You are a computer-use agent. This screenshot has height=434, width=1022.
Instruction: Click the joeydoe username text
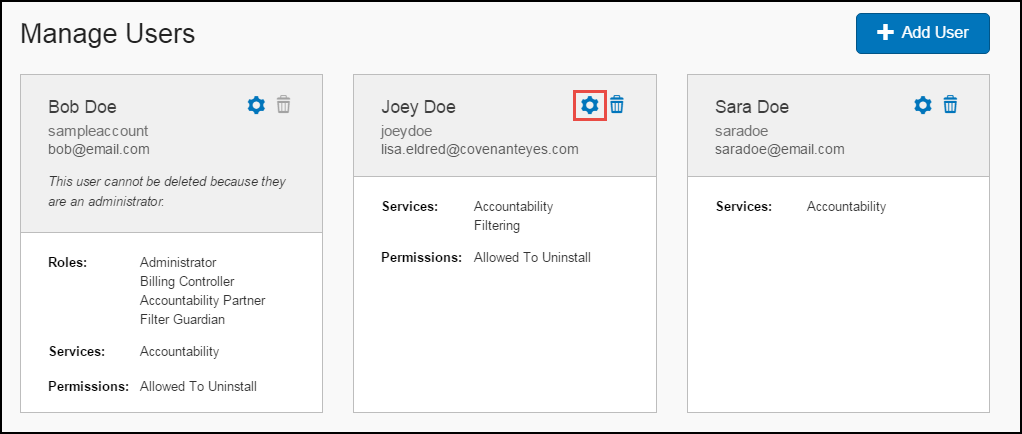click(407, 132)
